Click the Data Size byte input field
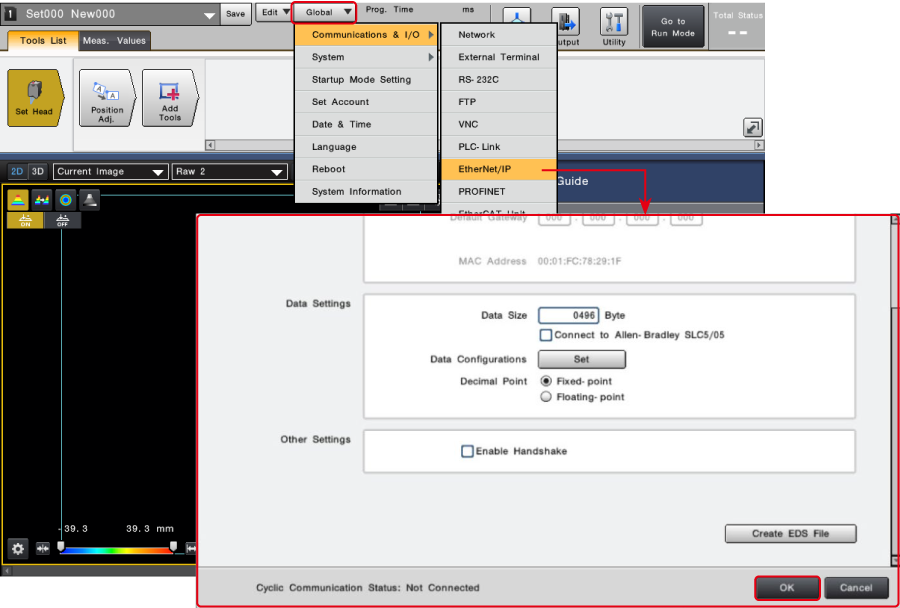 click(568, 315)
